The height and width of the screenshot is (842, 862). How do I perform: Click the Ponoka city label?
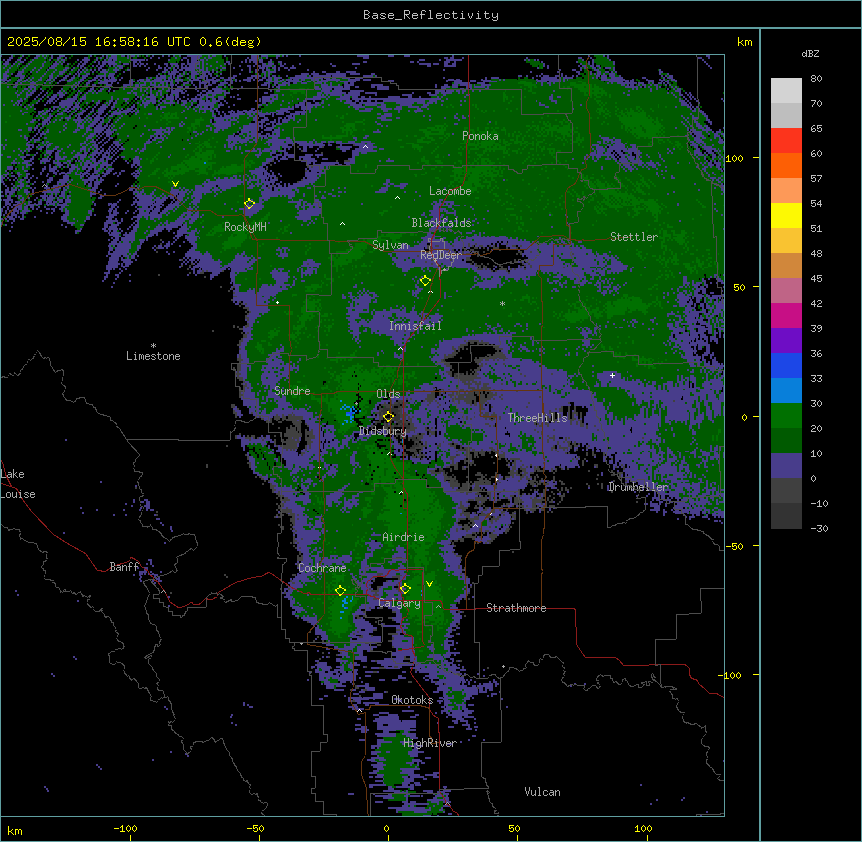(x=480, y=136)
